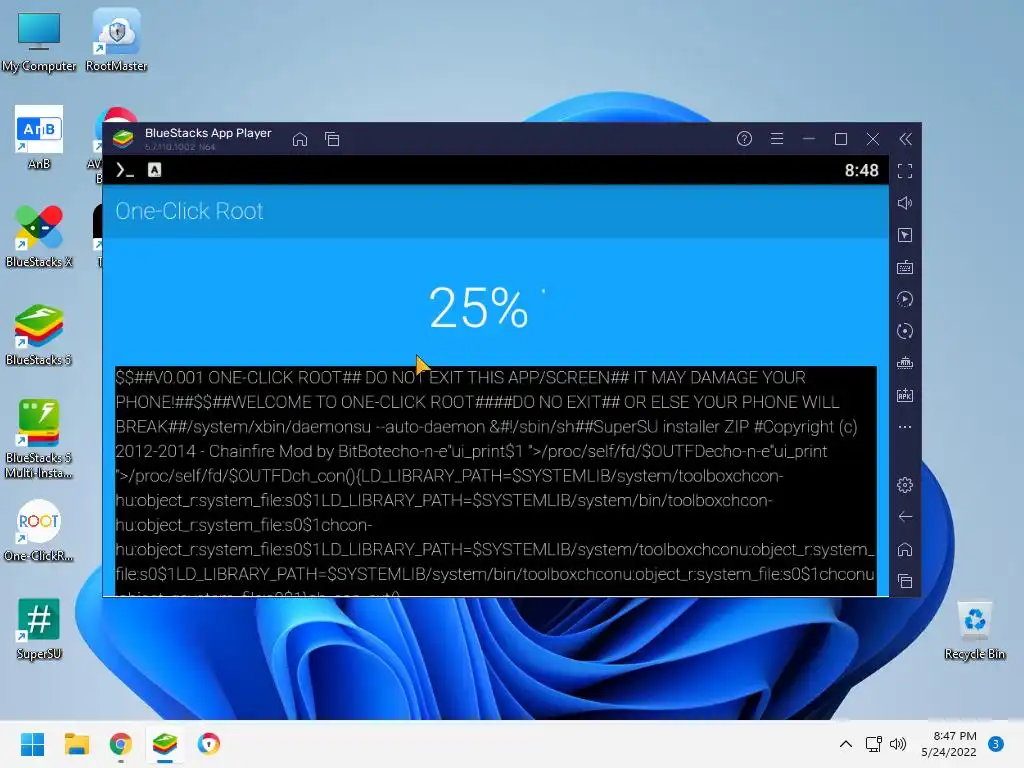
Task: Click the speaker icon in system tray
Action: click(x=899, y=744)
